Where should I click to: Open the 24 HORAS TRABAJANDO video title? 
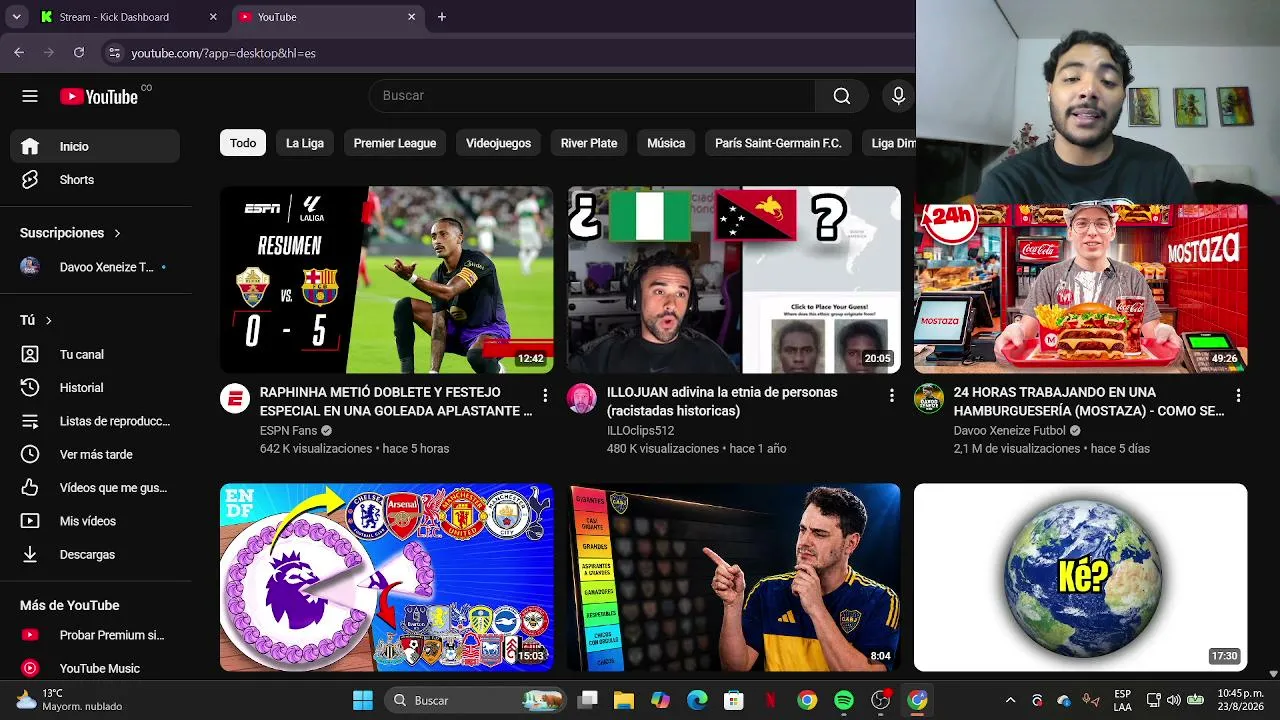(x=1089, y=401)
